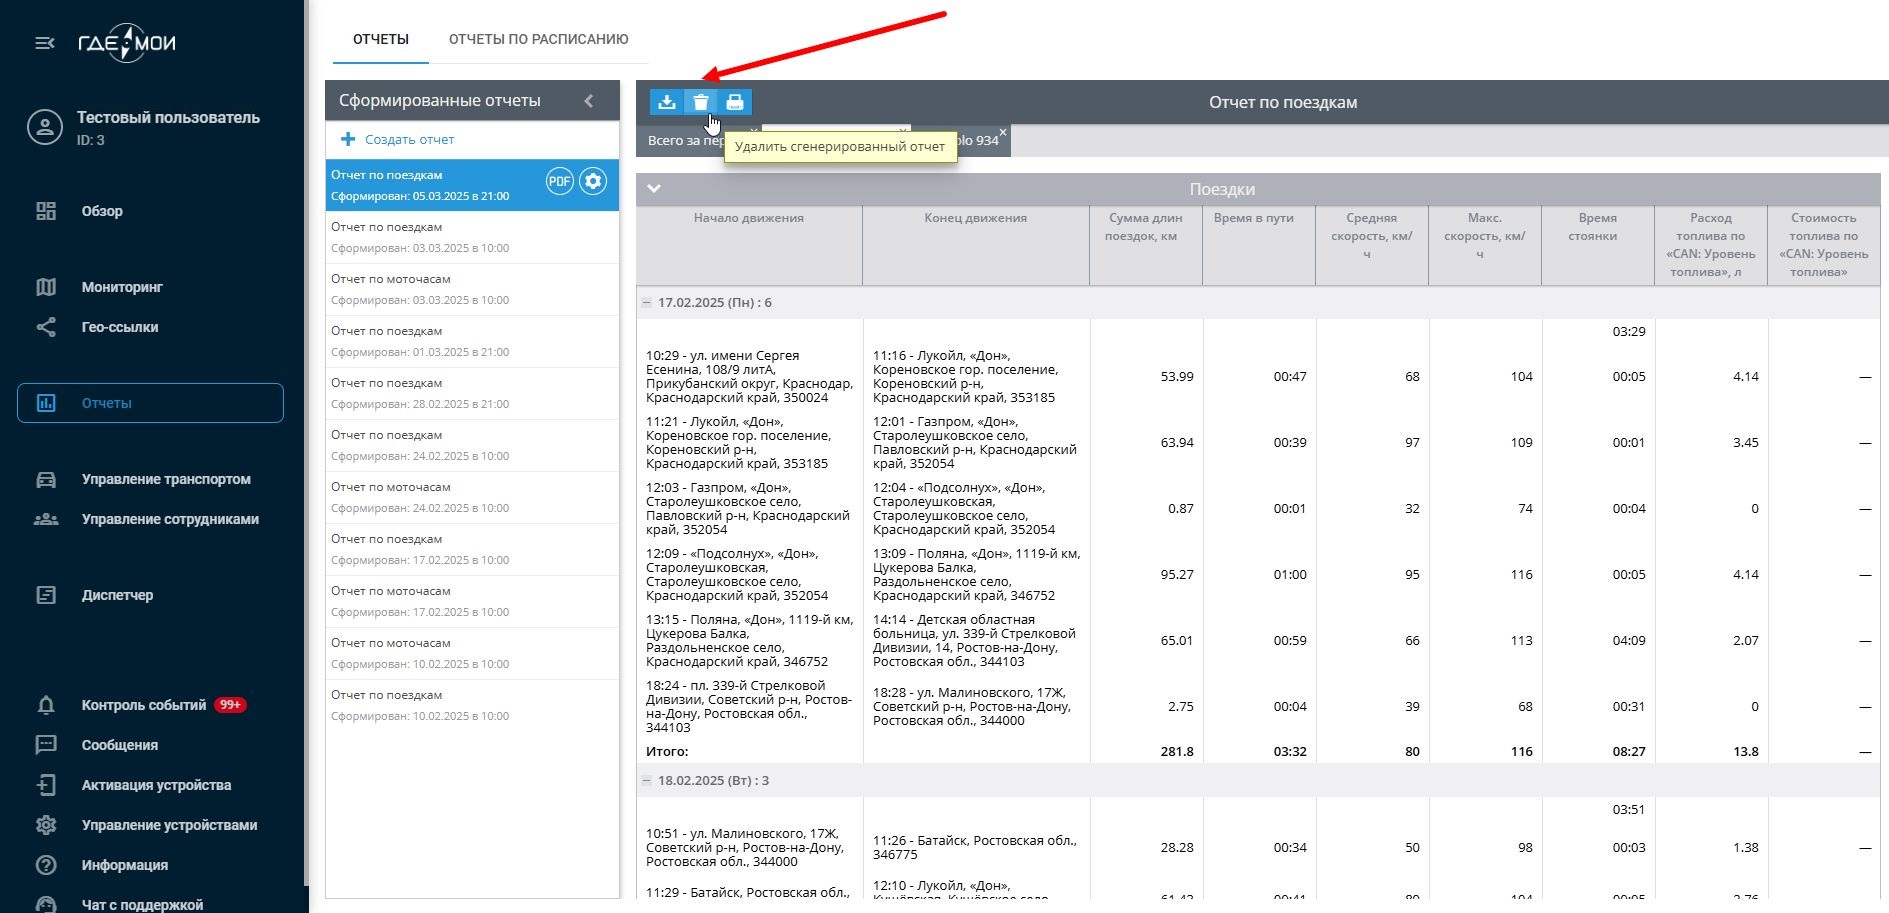Click the PDF icon on selected report
Image resolution: width=1889 pixels, height=913 pixels.
559,182
